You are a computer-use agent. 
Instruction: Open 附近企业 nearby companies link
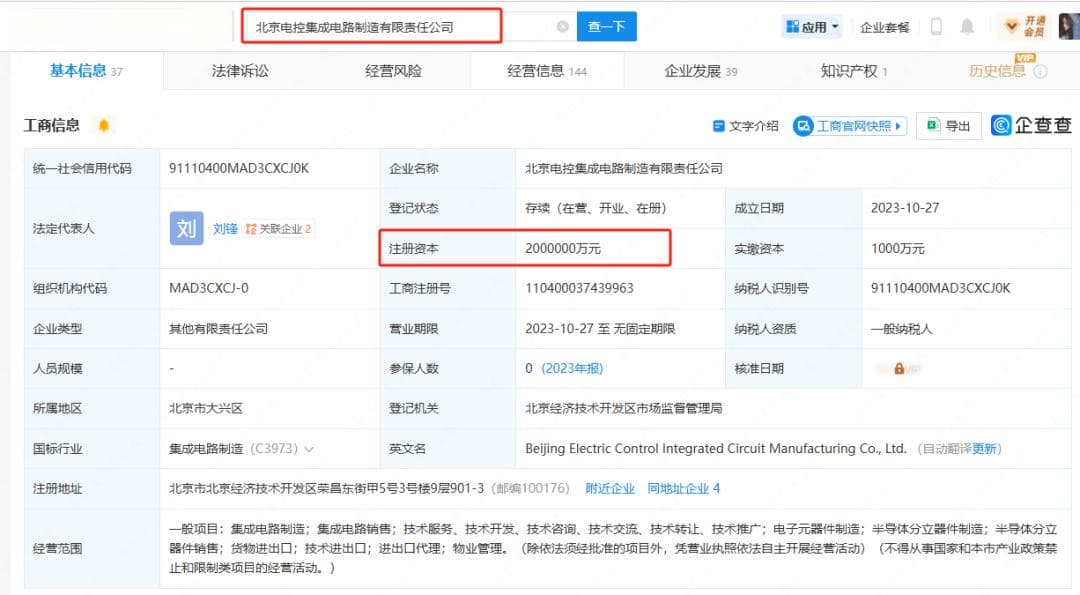[x=610, y=488]
